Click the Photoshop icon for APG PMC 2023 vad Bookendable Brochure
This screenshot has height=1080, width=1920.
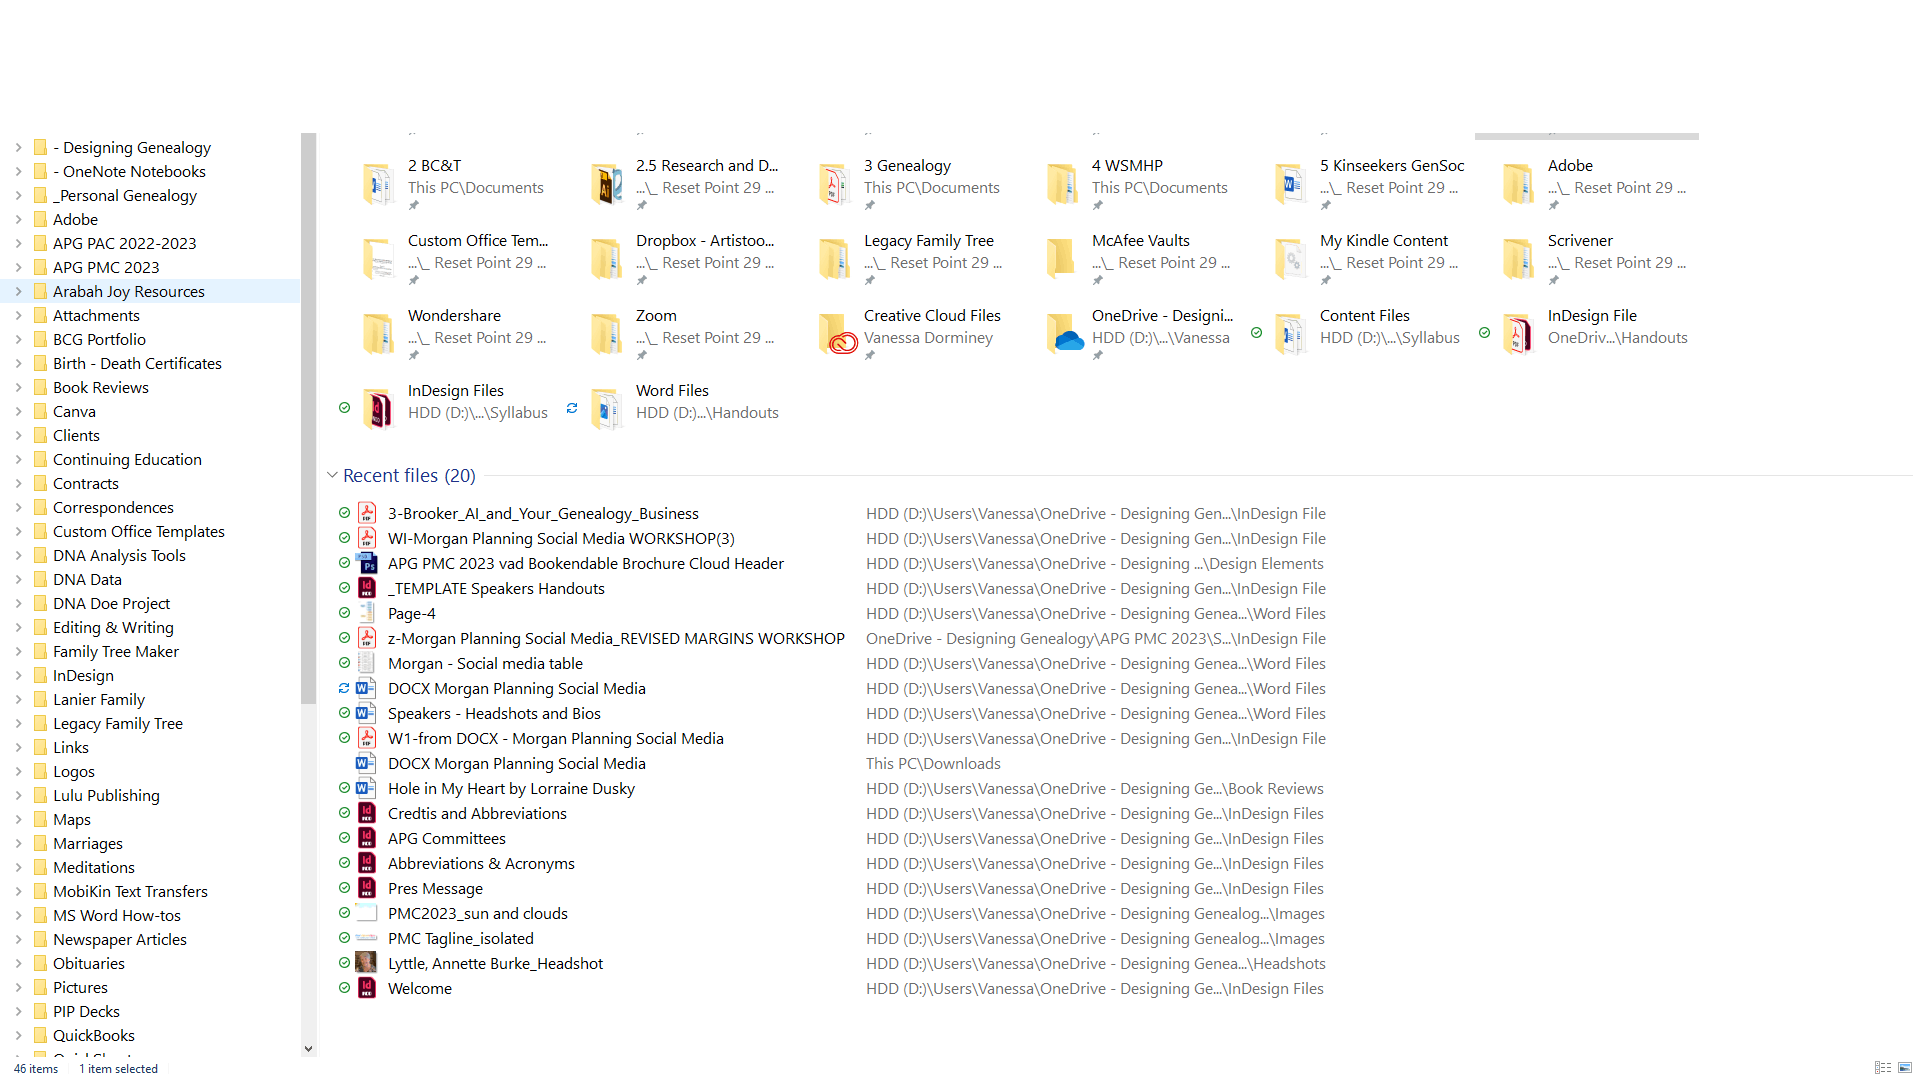[367, 563]
